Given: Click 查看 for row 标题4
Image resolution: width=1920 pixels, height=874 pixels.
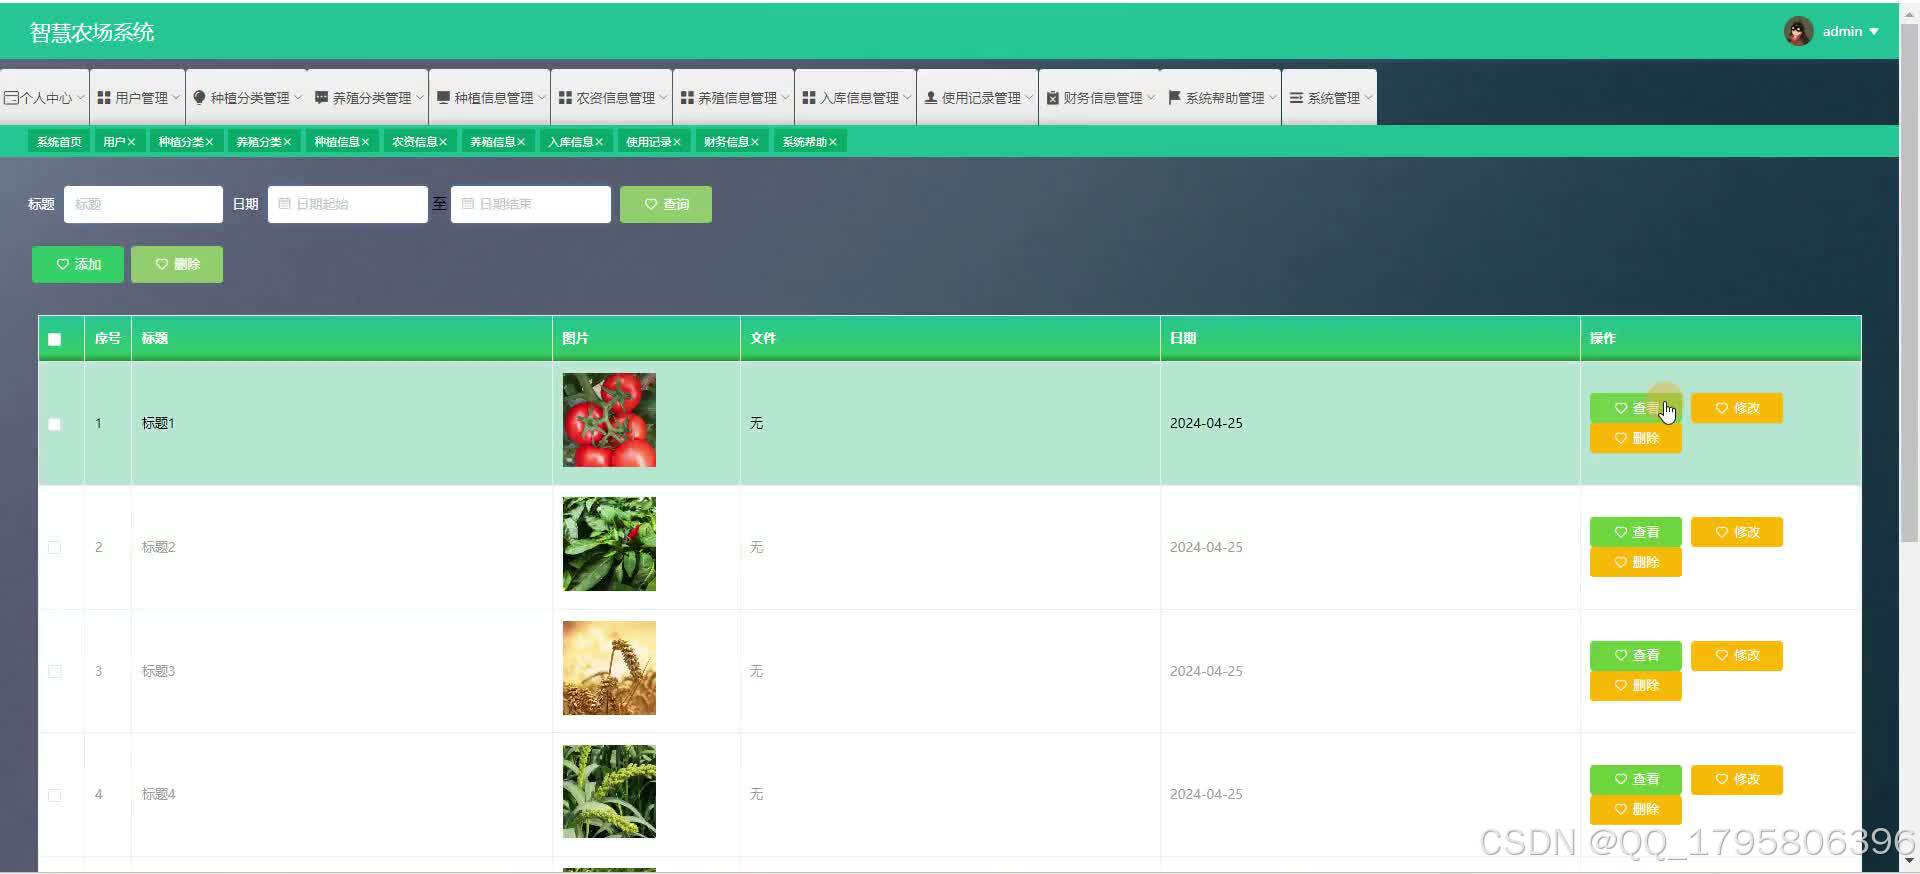Looking at the screenshot, I should click(x=1636, y=779).
